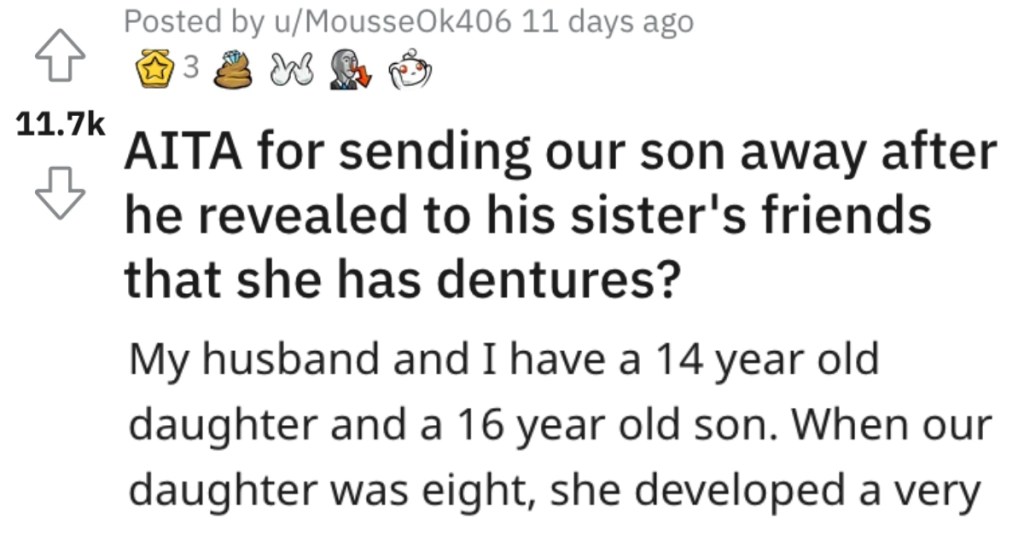Click the Posted by label

coord(191,23)
